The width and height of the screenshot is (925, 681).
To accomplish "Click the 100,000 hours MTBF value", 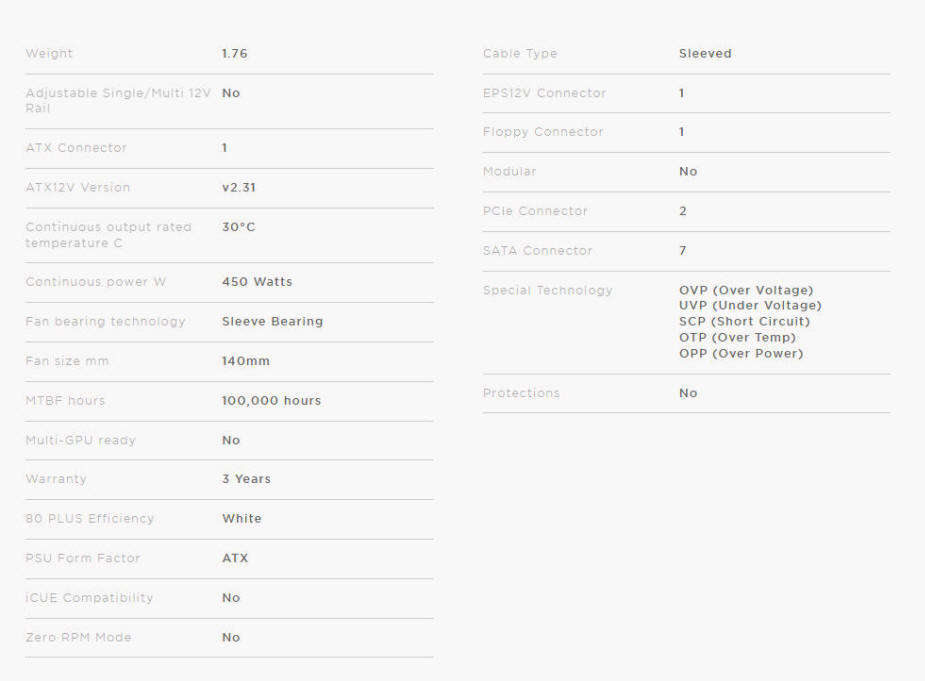I will [271, 401].
